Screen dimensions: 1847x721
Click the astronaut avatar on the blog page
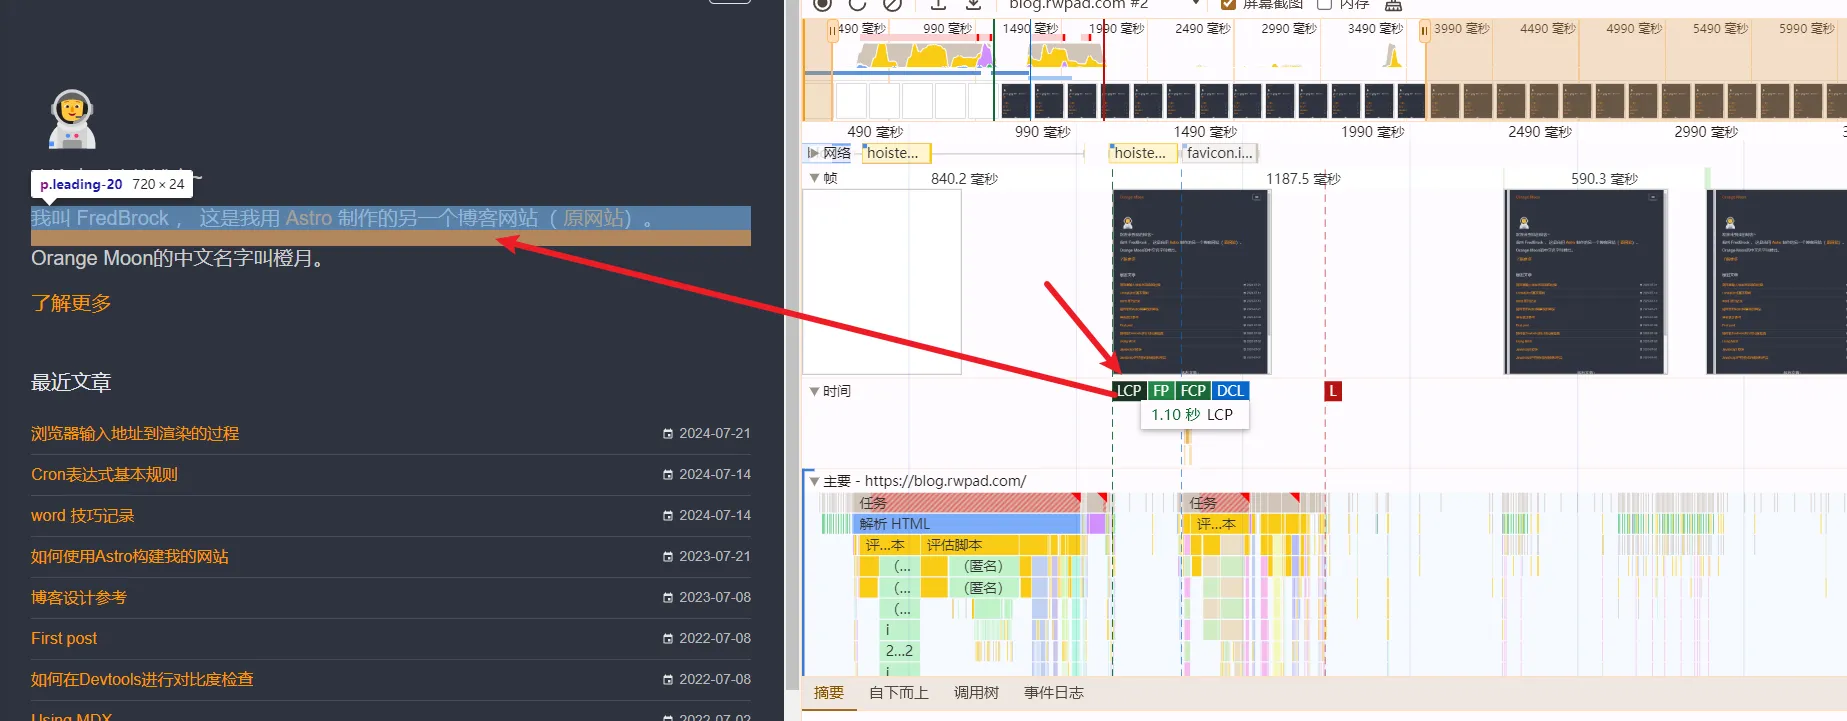[x=72, y=119]
